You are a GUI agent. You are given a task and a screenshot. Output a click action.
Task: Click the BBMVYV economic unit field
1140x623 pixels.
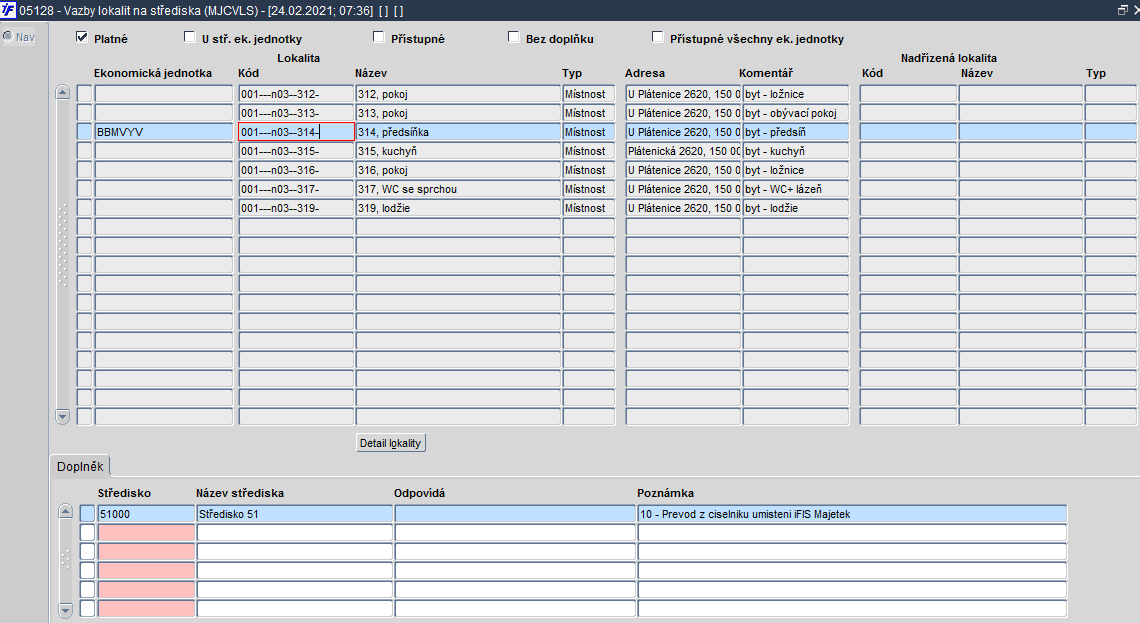coord(164,132)
